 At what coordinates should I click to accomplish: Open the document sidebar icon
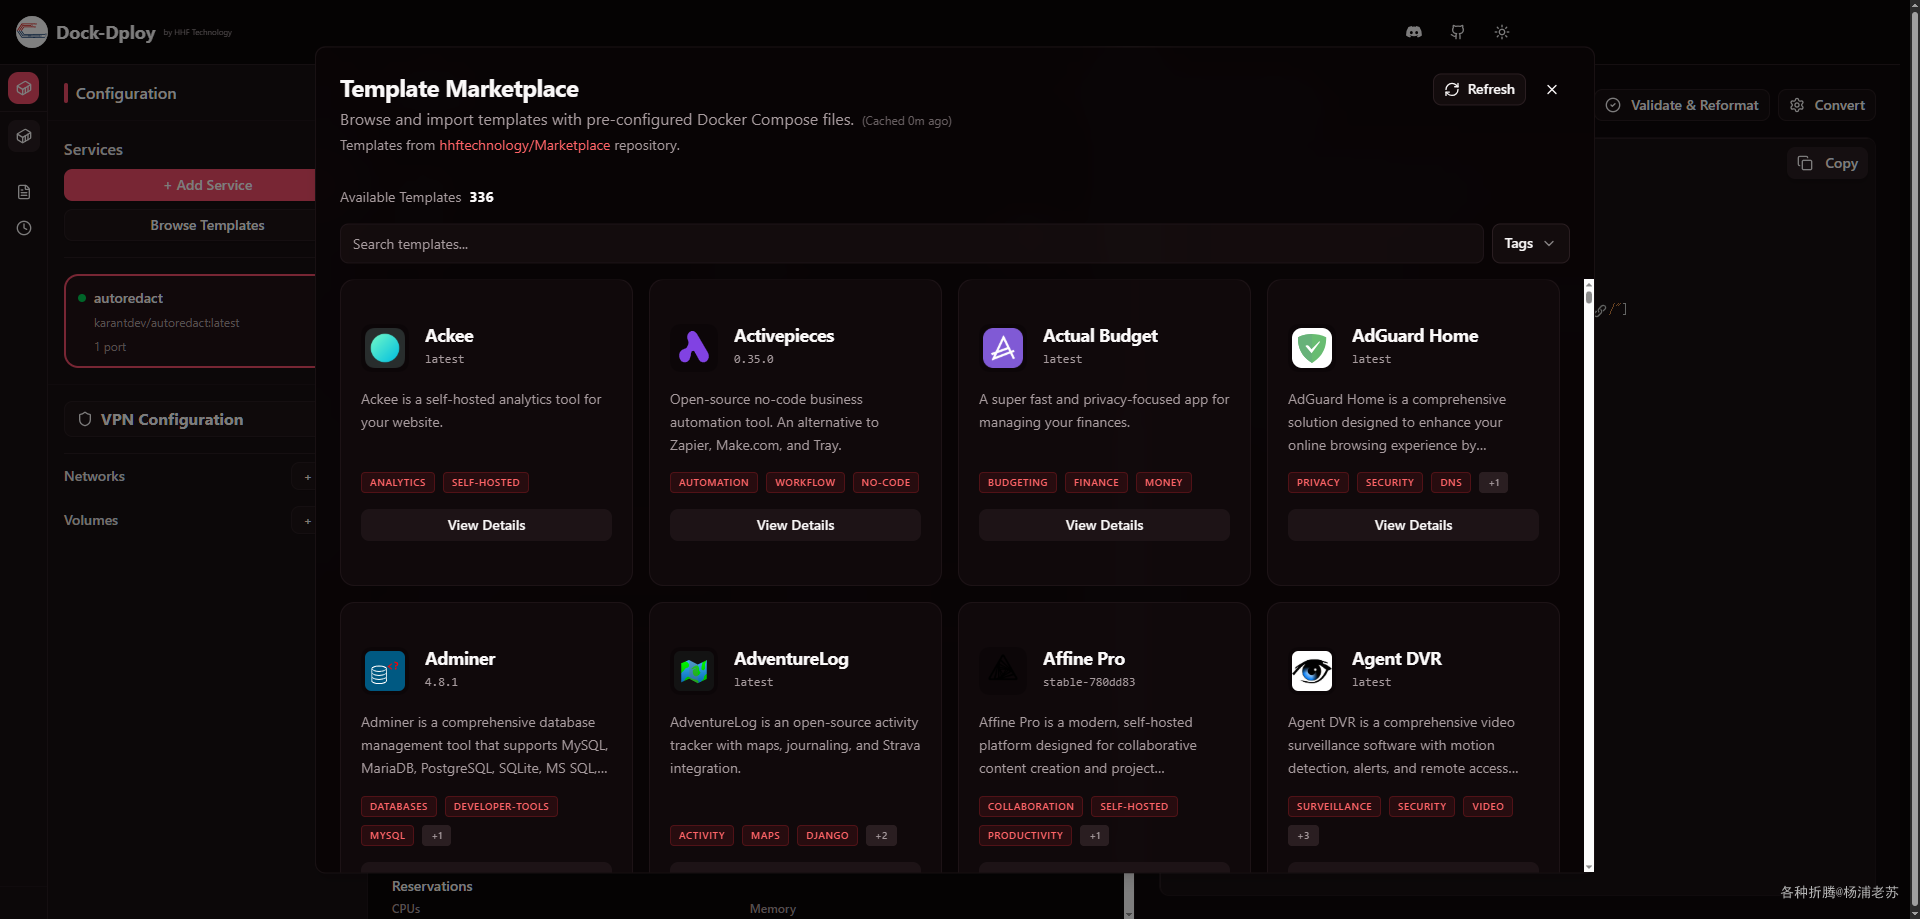[24, 192]
